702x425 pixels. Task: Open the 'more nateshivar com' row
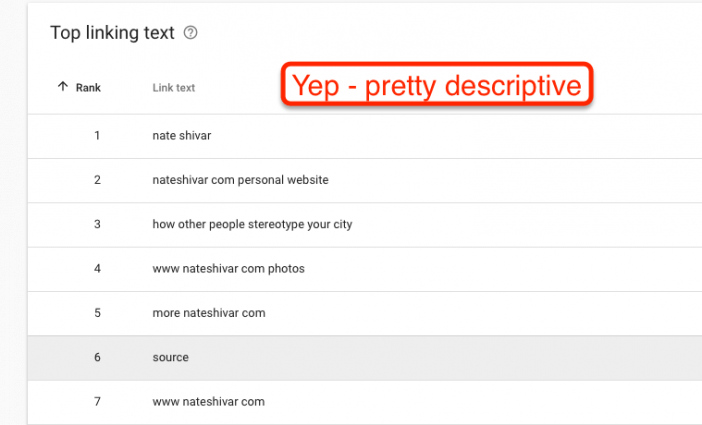365,313
